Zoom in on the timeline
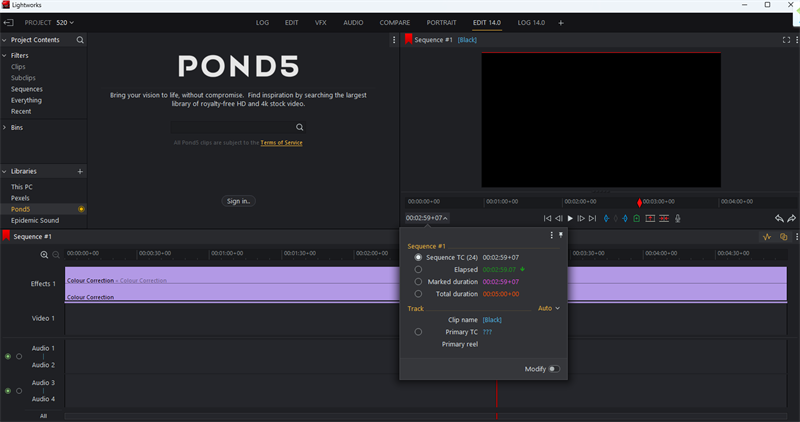 pyautogui.click(x=44, y=255)
